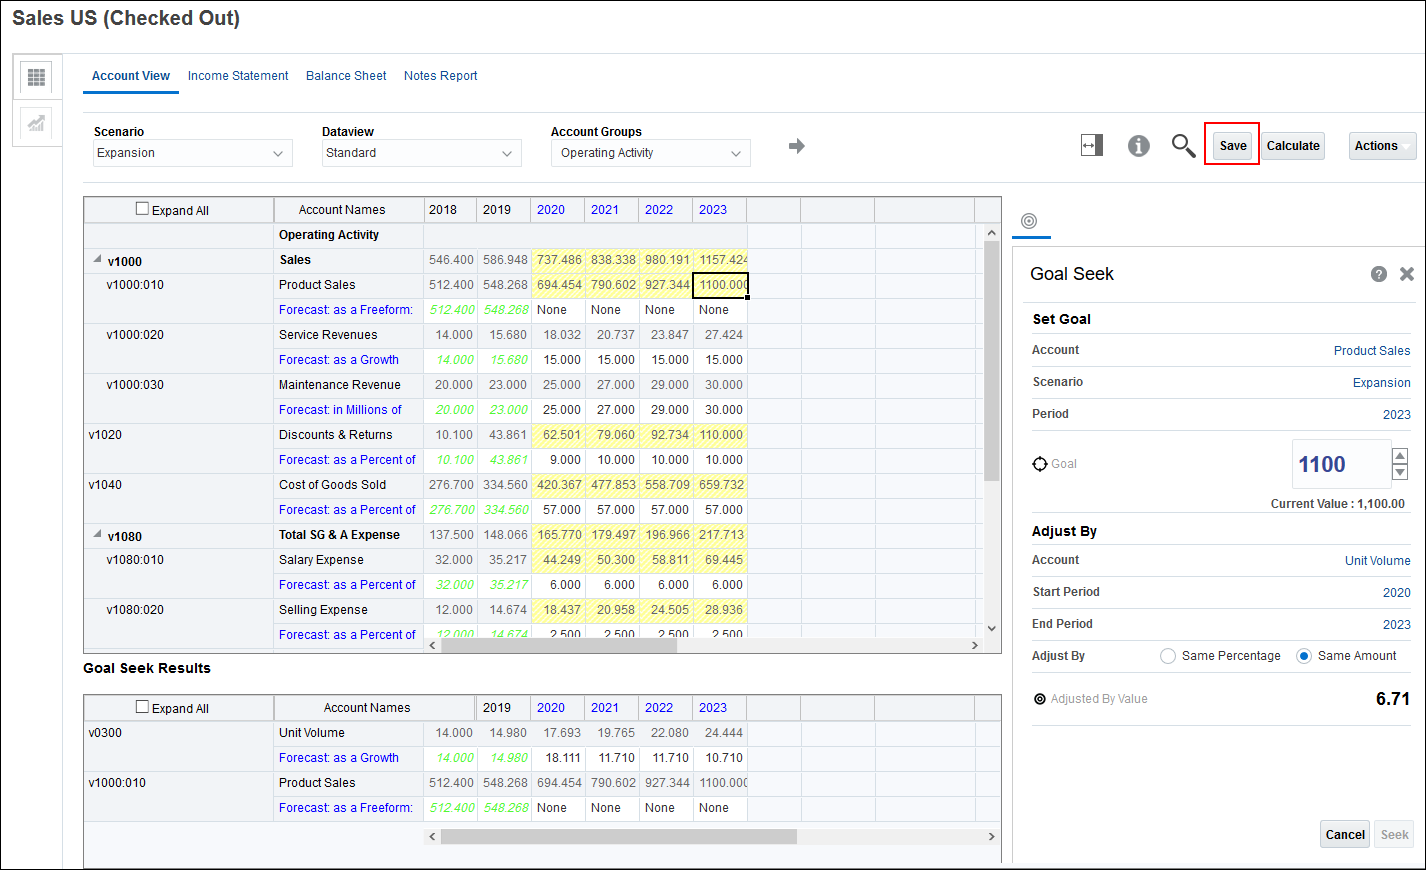Select the Same Percentage radio button

1167,656
